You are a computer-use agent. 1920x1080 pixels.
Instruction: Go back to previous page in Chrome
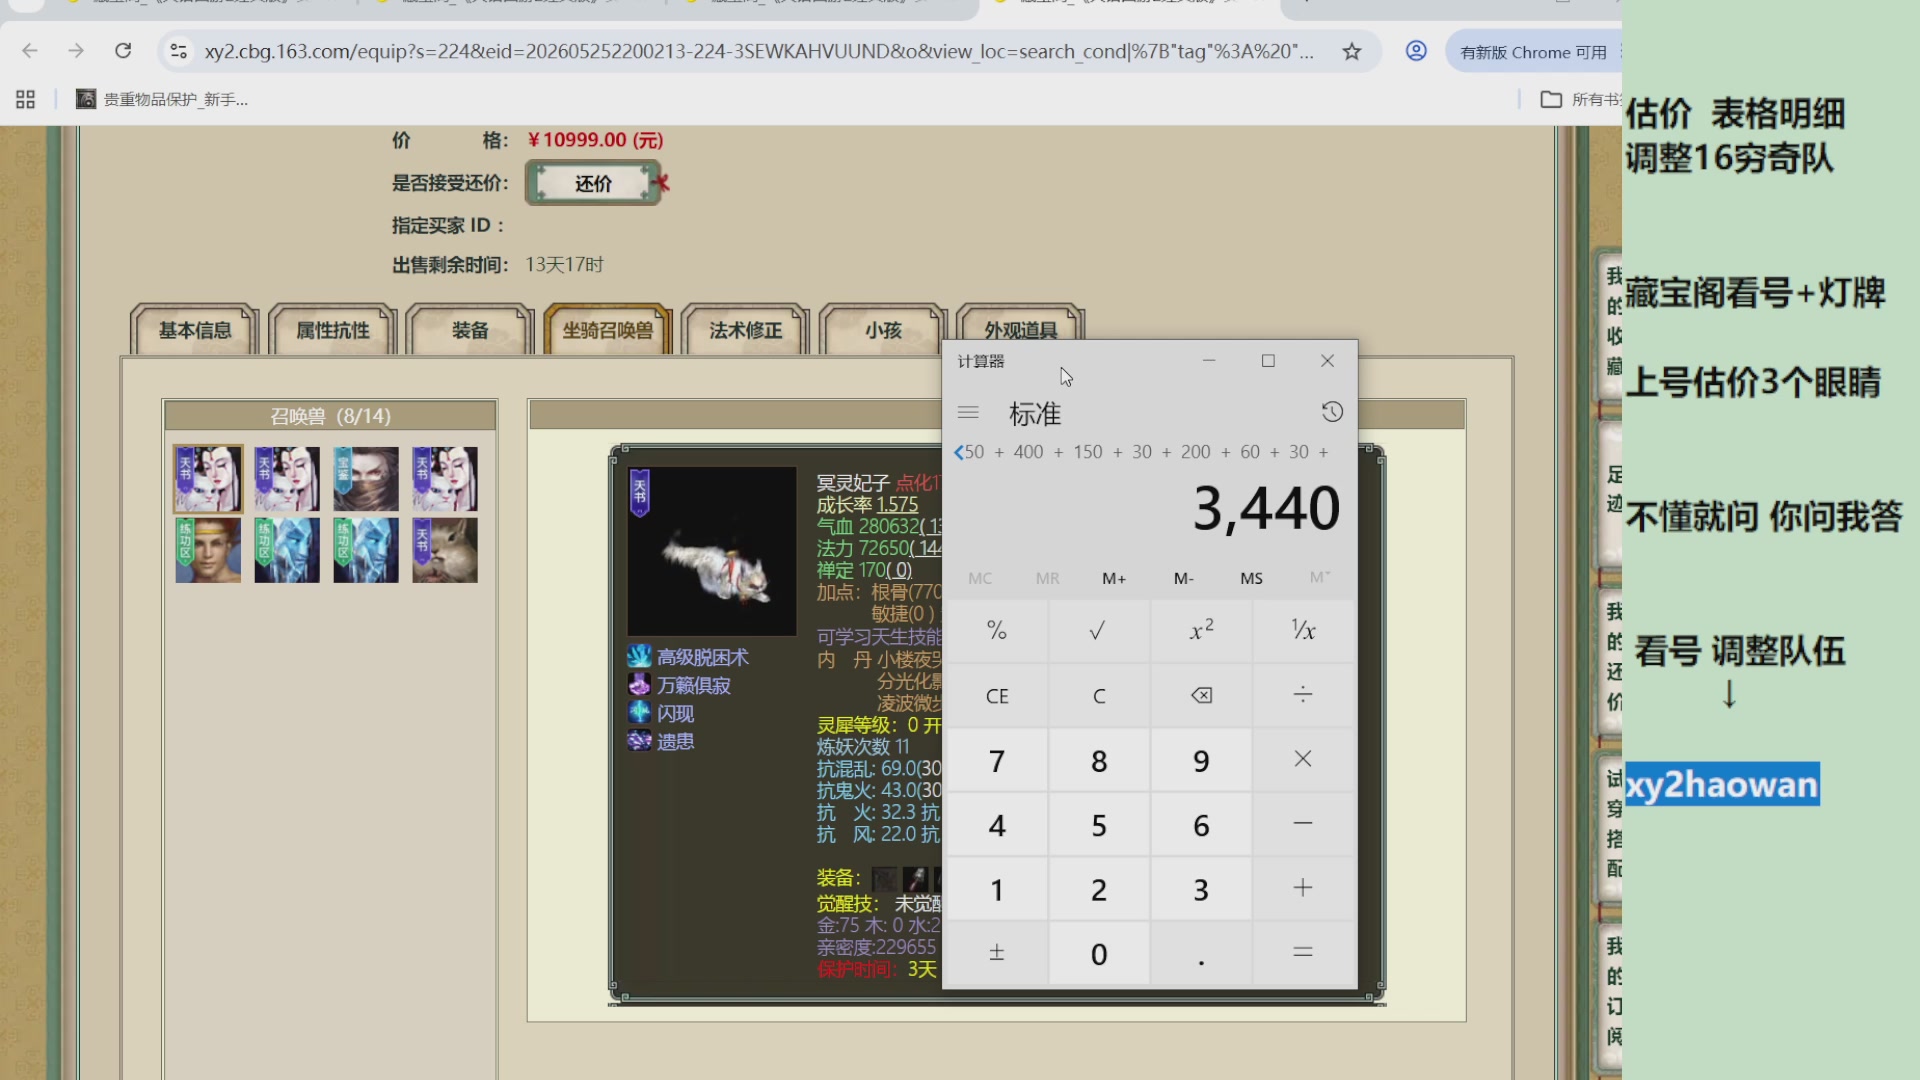[30, 51]
